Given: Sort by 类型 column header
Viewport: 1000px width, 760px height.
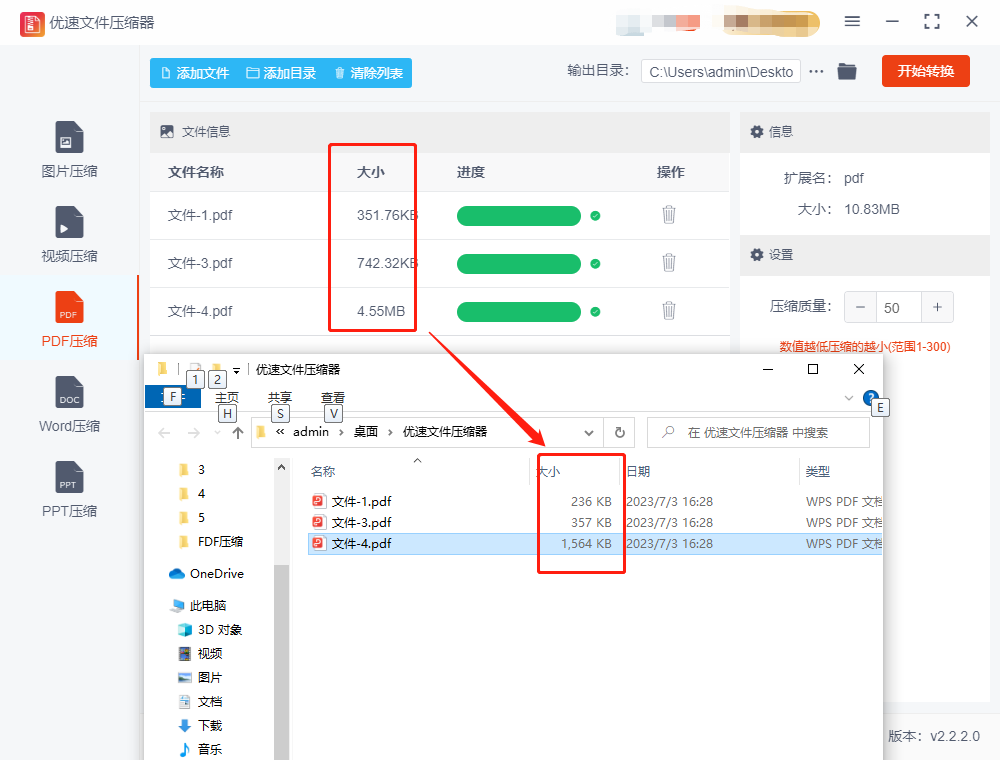Looking at the screenshot, I should point(817,472).
